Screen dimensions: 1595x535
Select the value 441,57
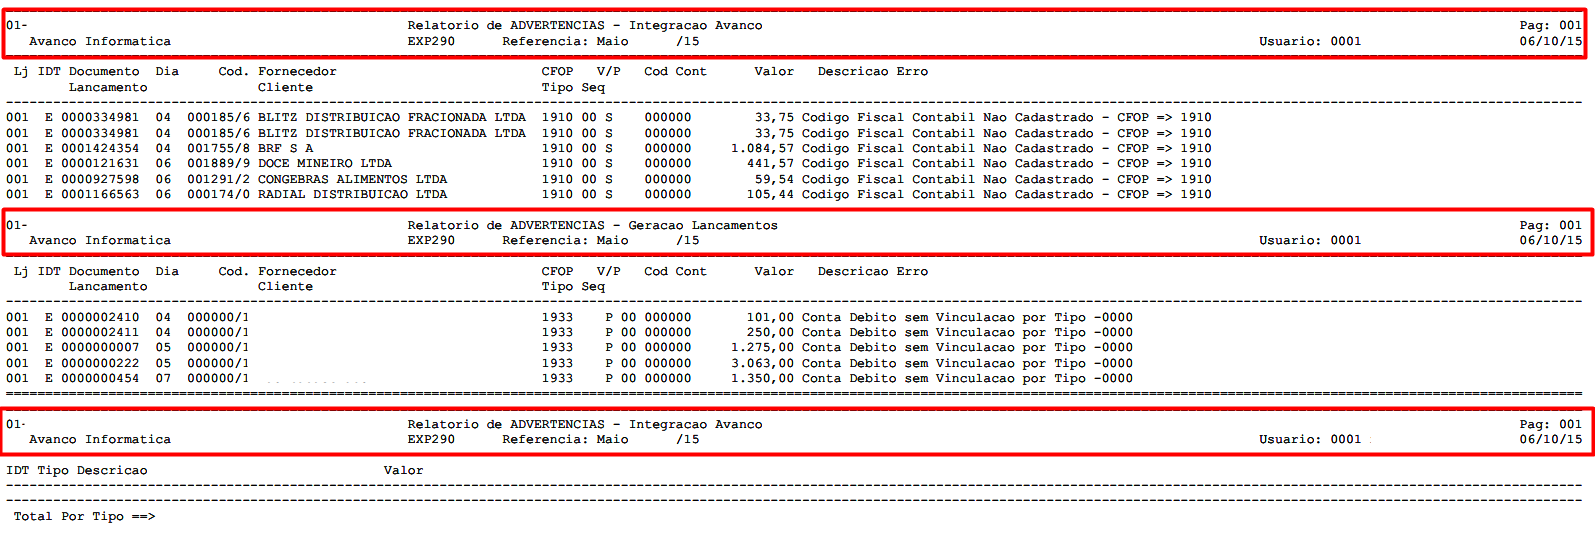[x=770, y=163]
